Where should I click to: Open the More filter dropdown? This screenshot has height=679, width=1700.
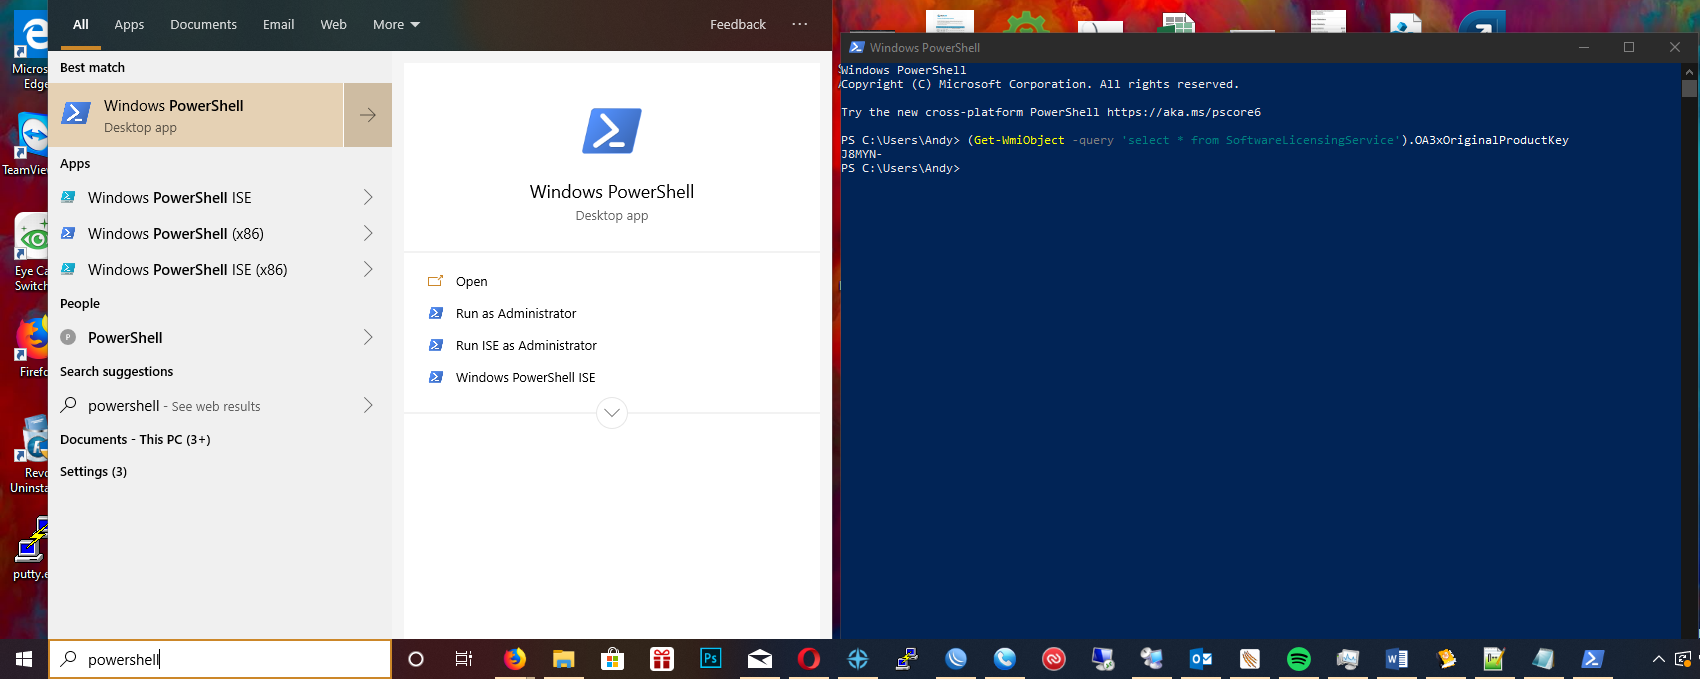click(x=396, y=24)
